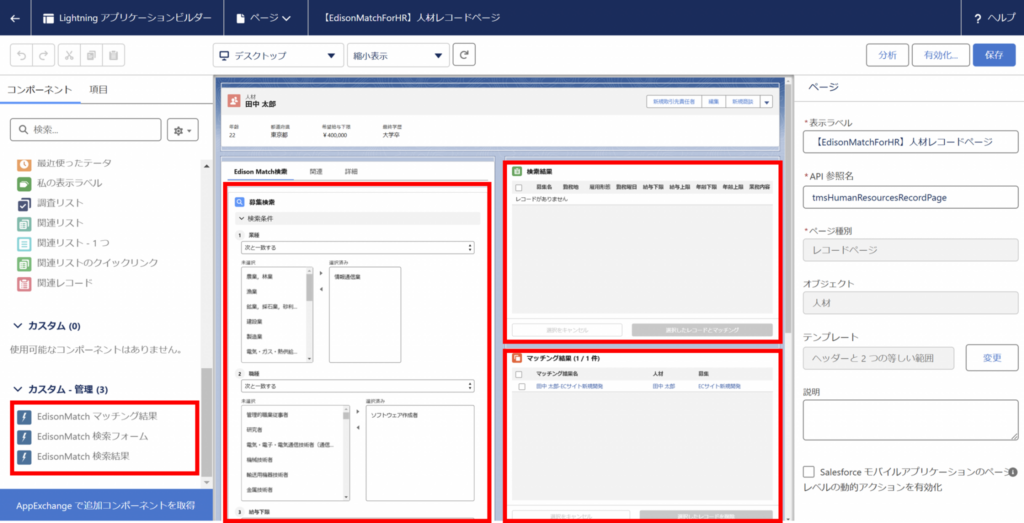Switch to the 項目 tab
Viewport: 1024px width, 523px height.
point(99,90)
